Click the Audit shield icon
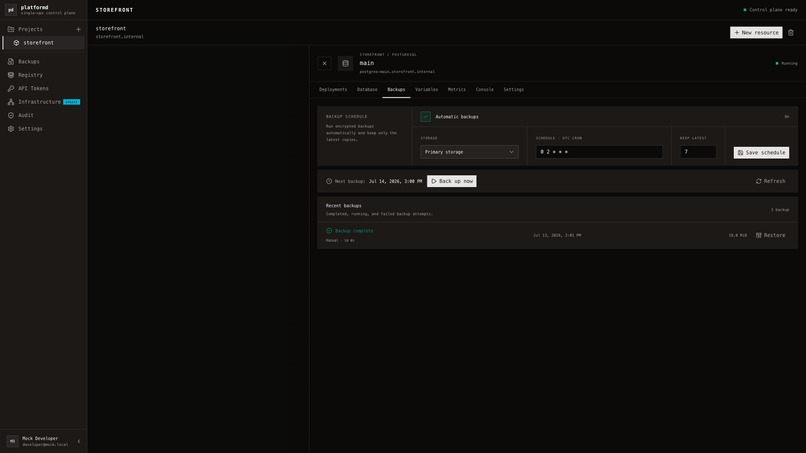806x453 pixels. [x=11, y=115]
